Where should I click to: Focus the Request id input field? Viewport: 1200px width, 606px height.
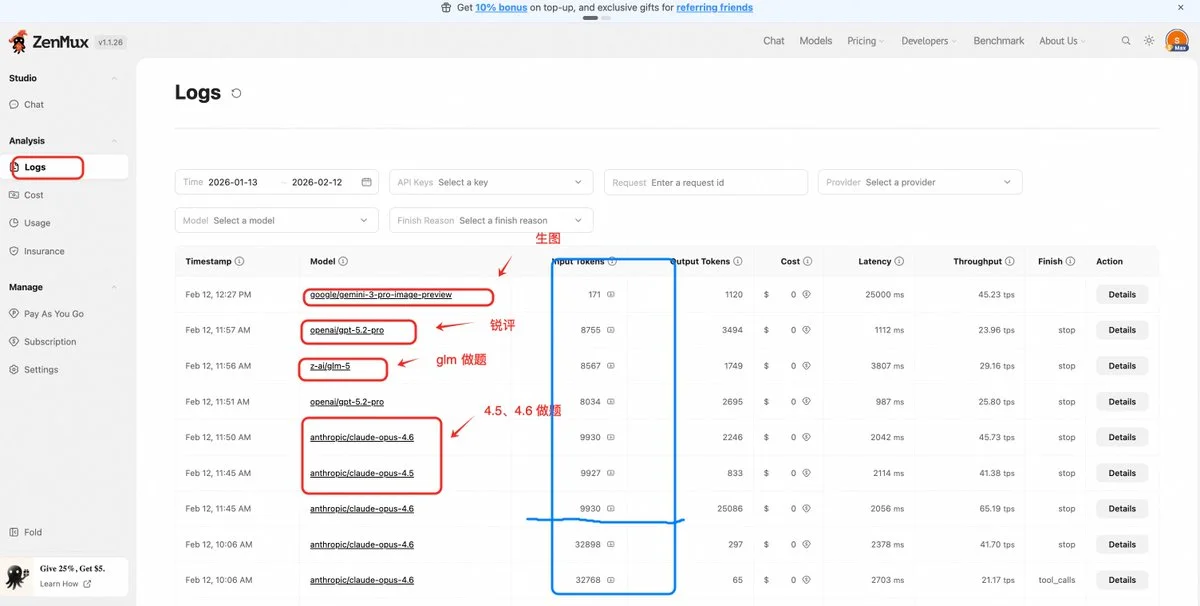[706, 182]
